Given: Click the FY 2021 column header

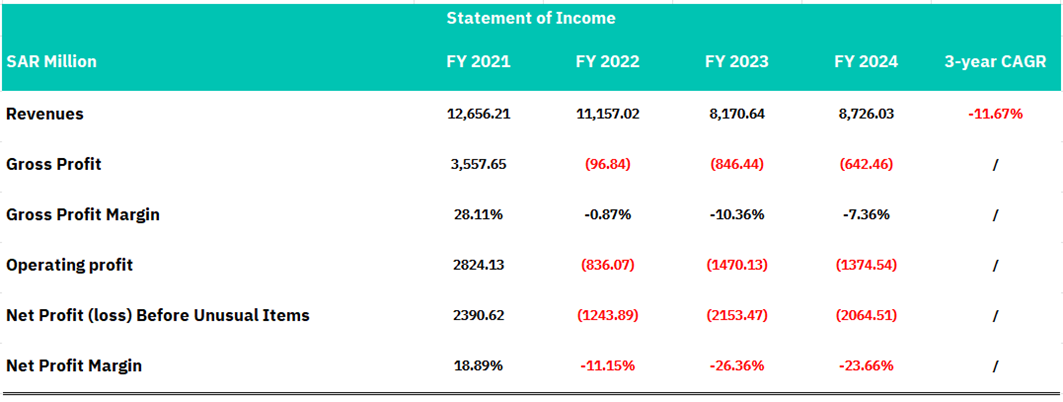Looking at the screenshot, I should coord(478,62).
